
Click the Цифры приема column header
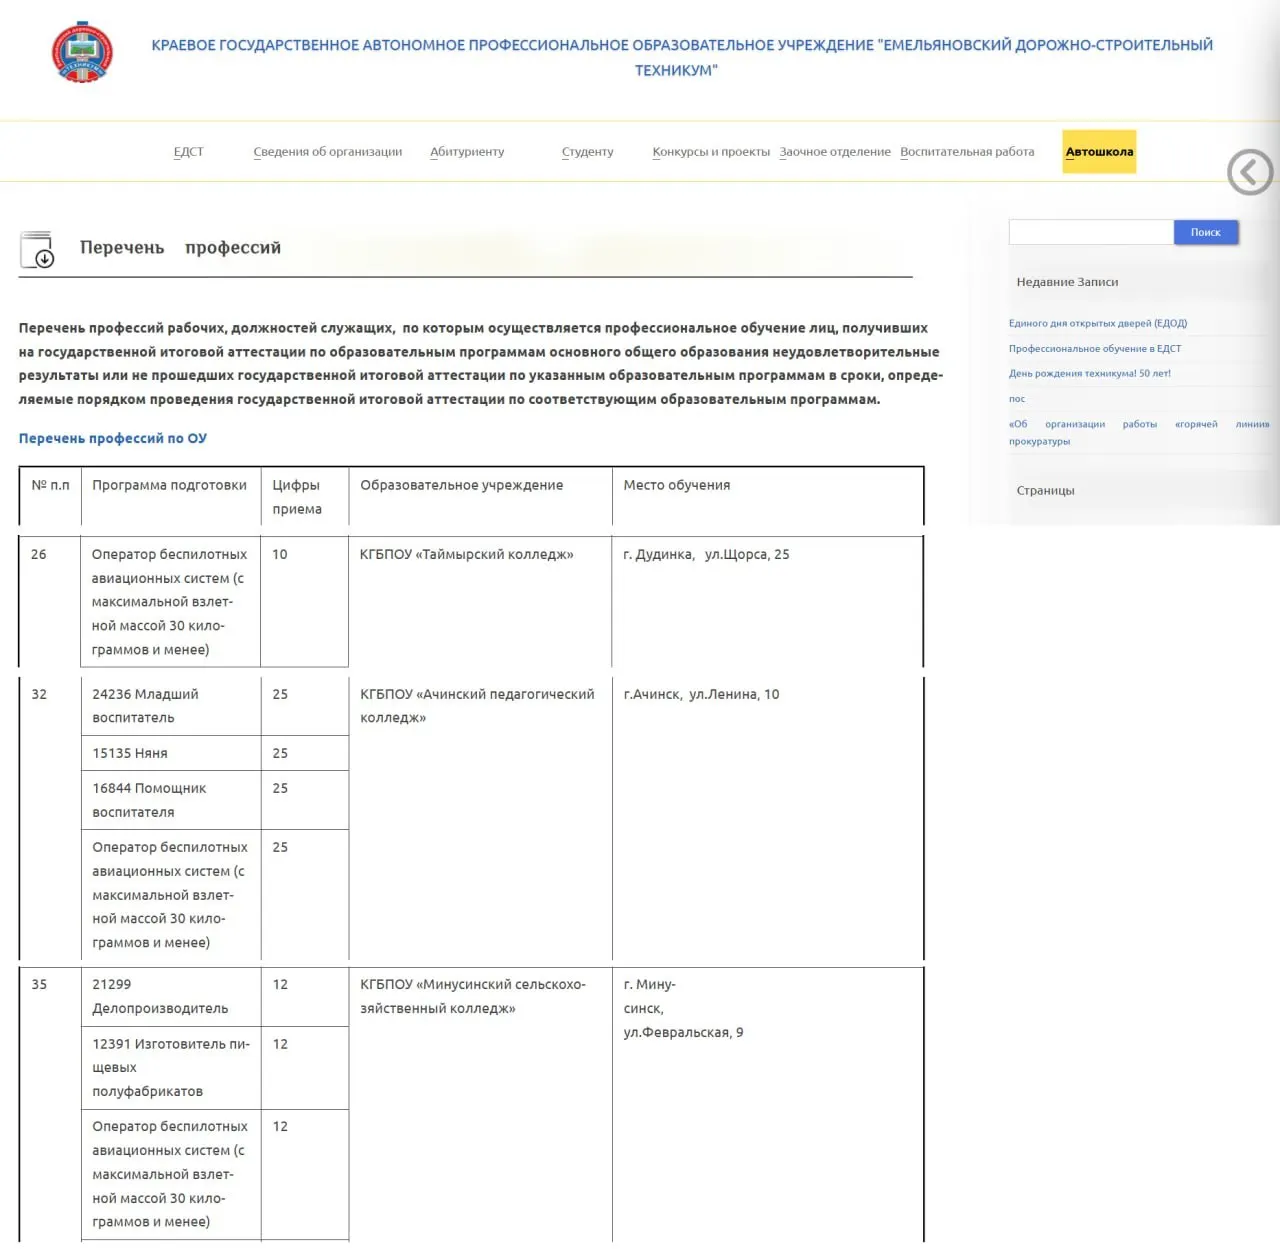(x=304, y=497)
